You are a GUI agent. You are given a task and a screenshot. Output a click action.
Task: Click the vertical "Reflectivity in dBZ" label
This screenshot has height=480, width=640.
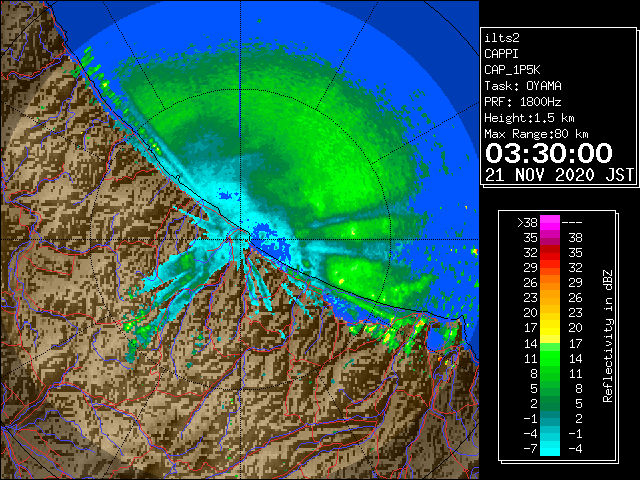607,336
